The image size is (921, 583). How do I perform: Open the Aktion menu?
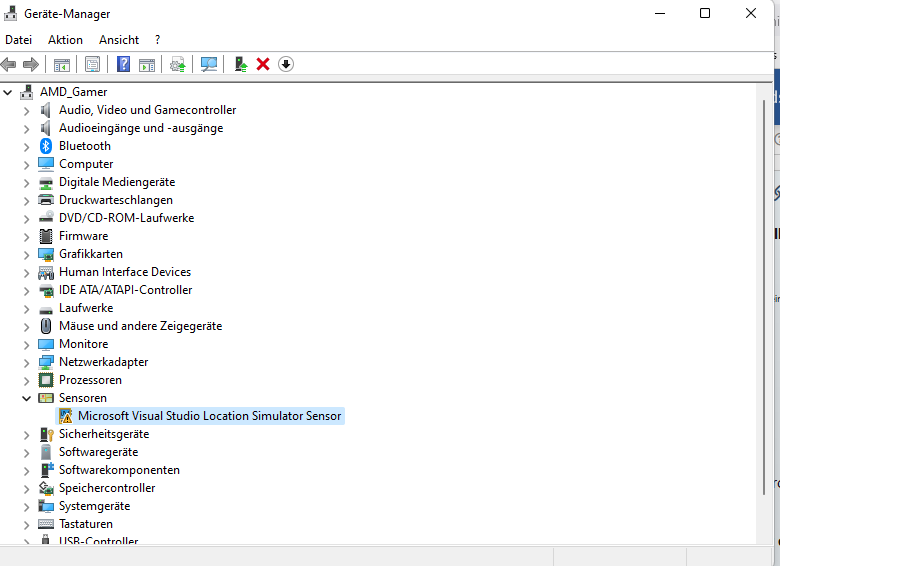point(65,40)
